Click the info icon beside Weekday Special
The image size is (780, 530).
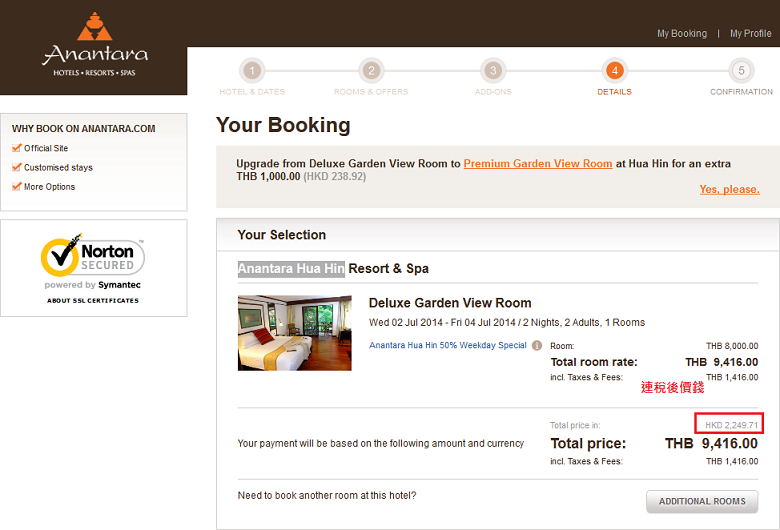click(537, 346)
